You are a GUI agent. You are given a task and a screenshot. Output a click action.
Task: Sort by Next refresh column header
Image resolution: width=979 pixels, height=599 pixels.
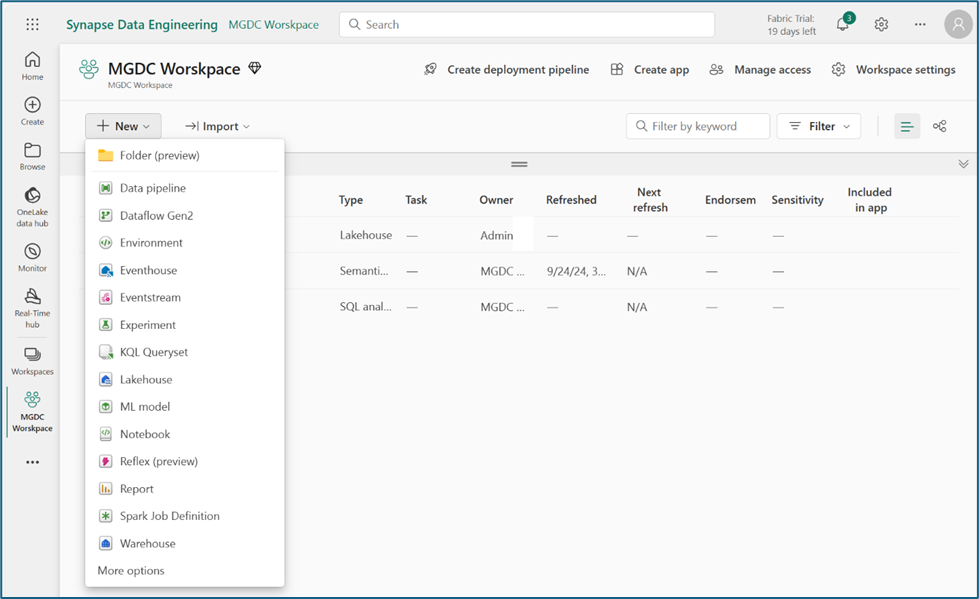650,200
